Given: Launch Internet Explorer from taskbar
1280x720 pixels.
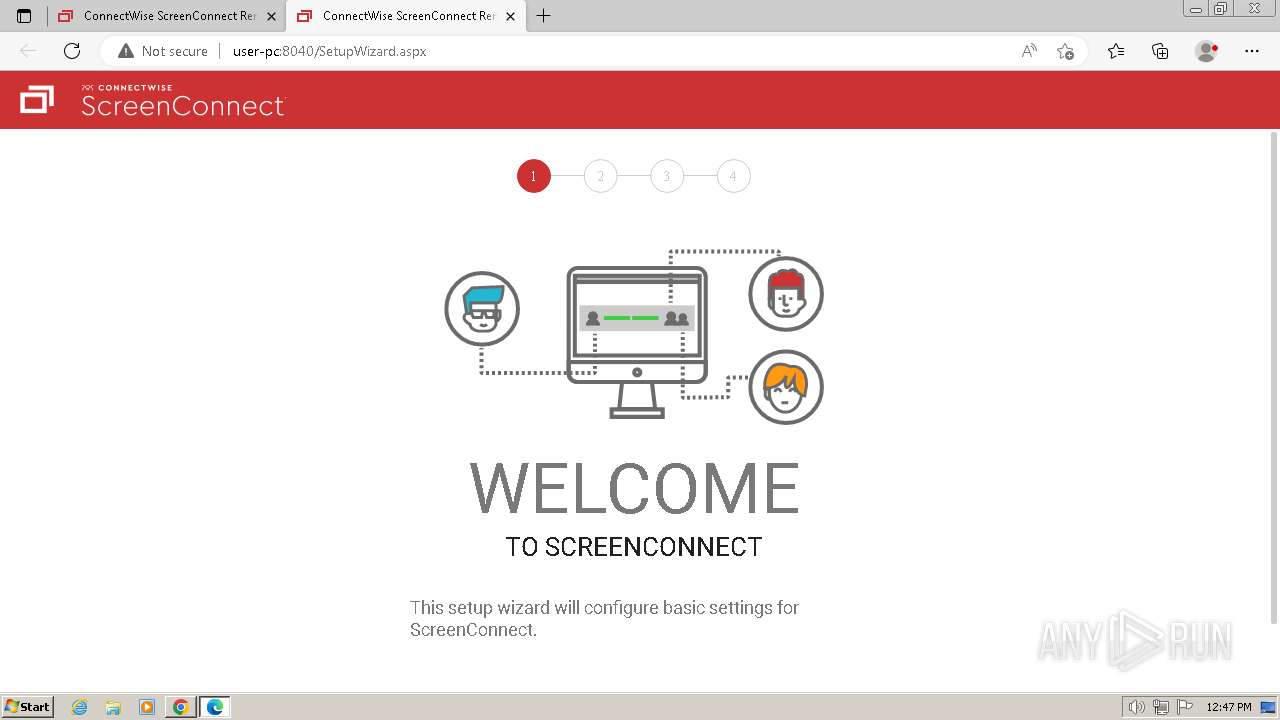Looking at the screenshot, I should tap(80, 707).
